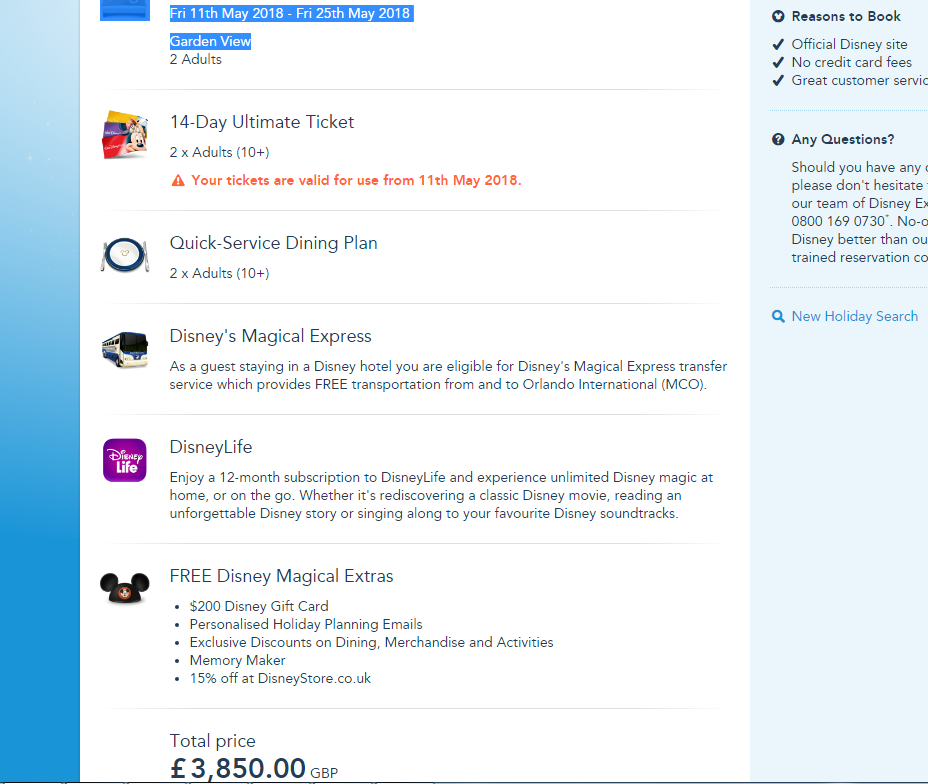Click the Magical Express transfer description

[448, 375]
